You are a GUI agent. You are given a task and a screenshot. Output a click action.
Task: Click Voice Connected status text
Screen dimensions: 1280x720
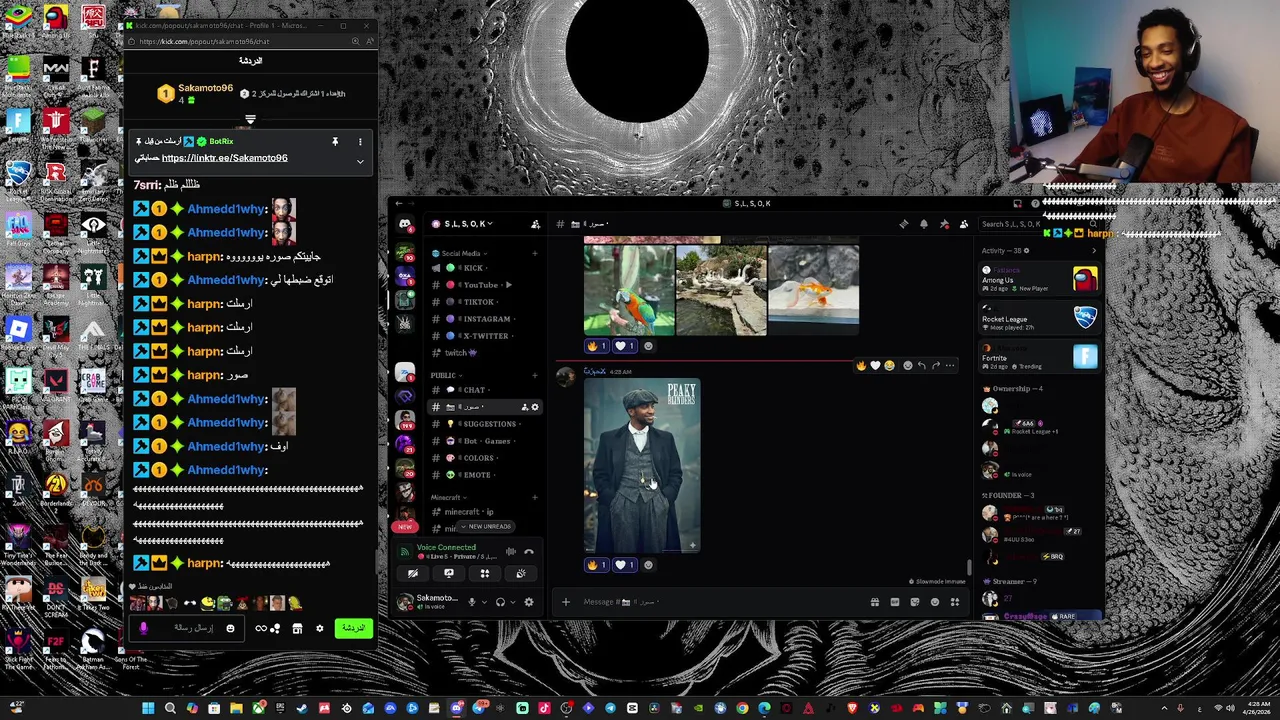tap(446, 547)
